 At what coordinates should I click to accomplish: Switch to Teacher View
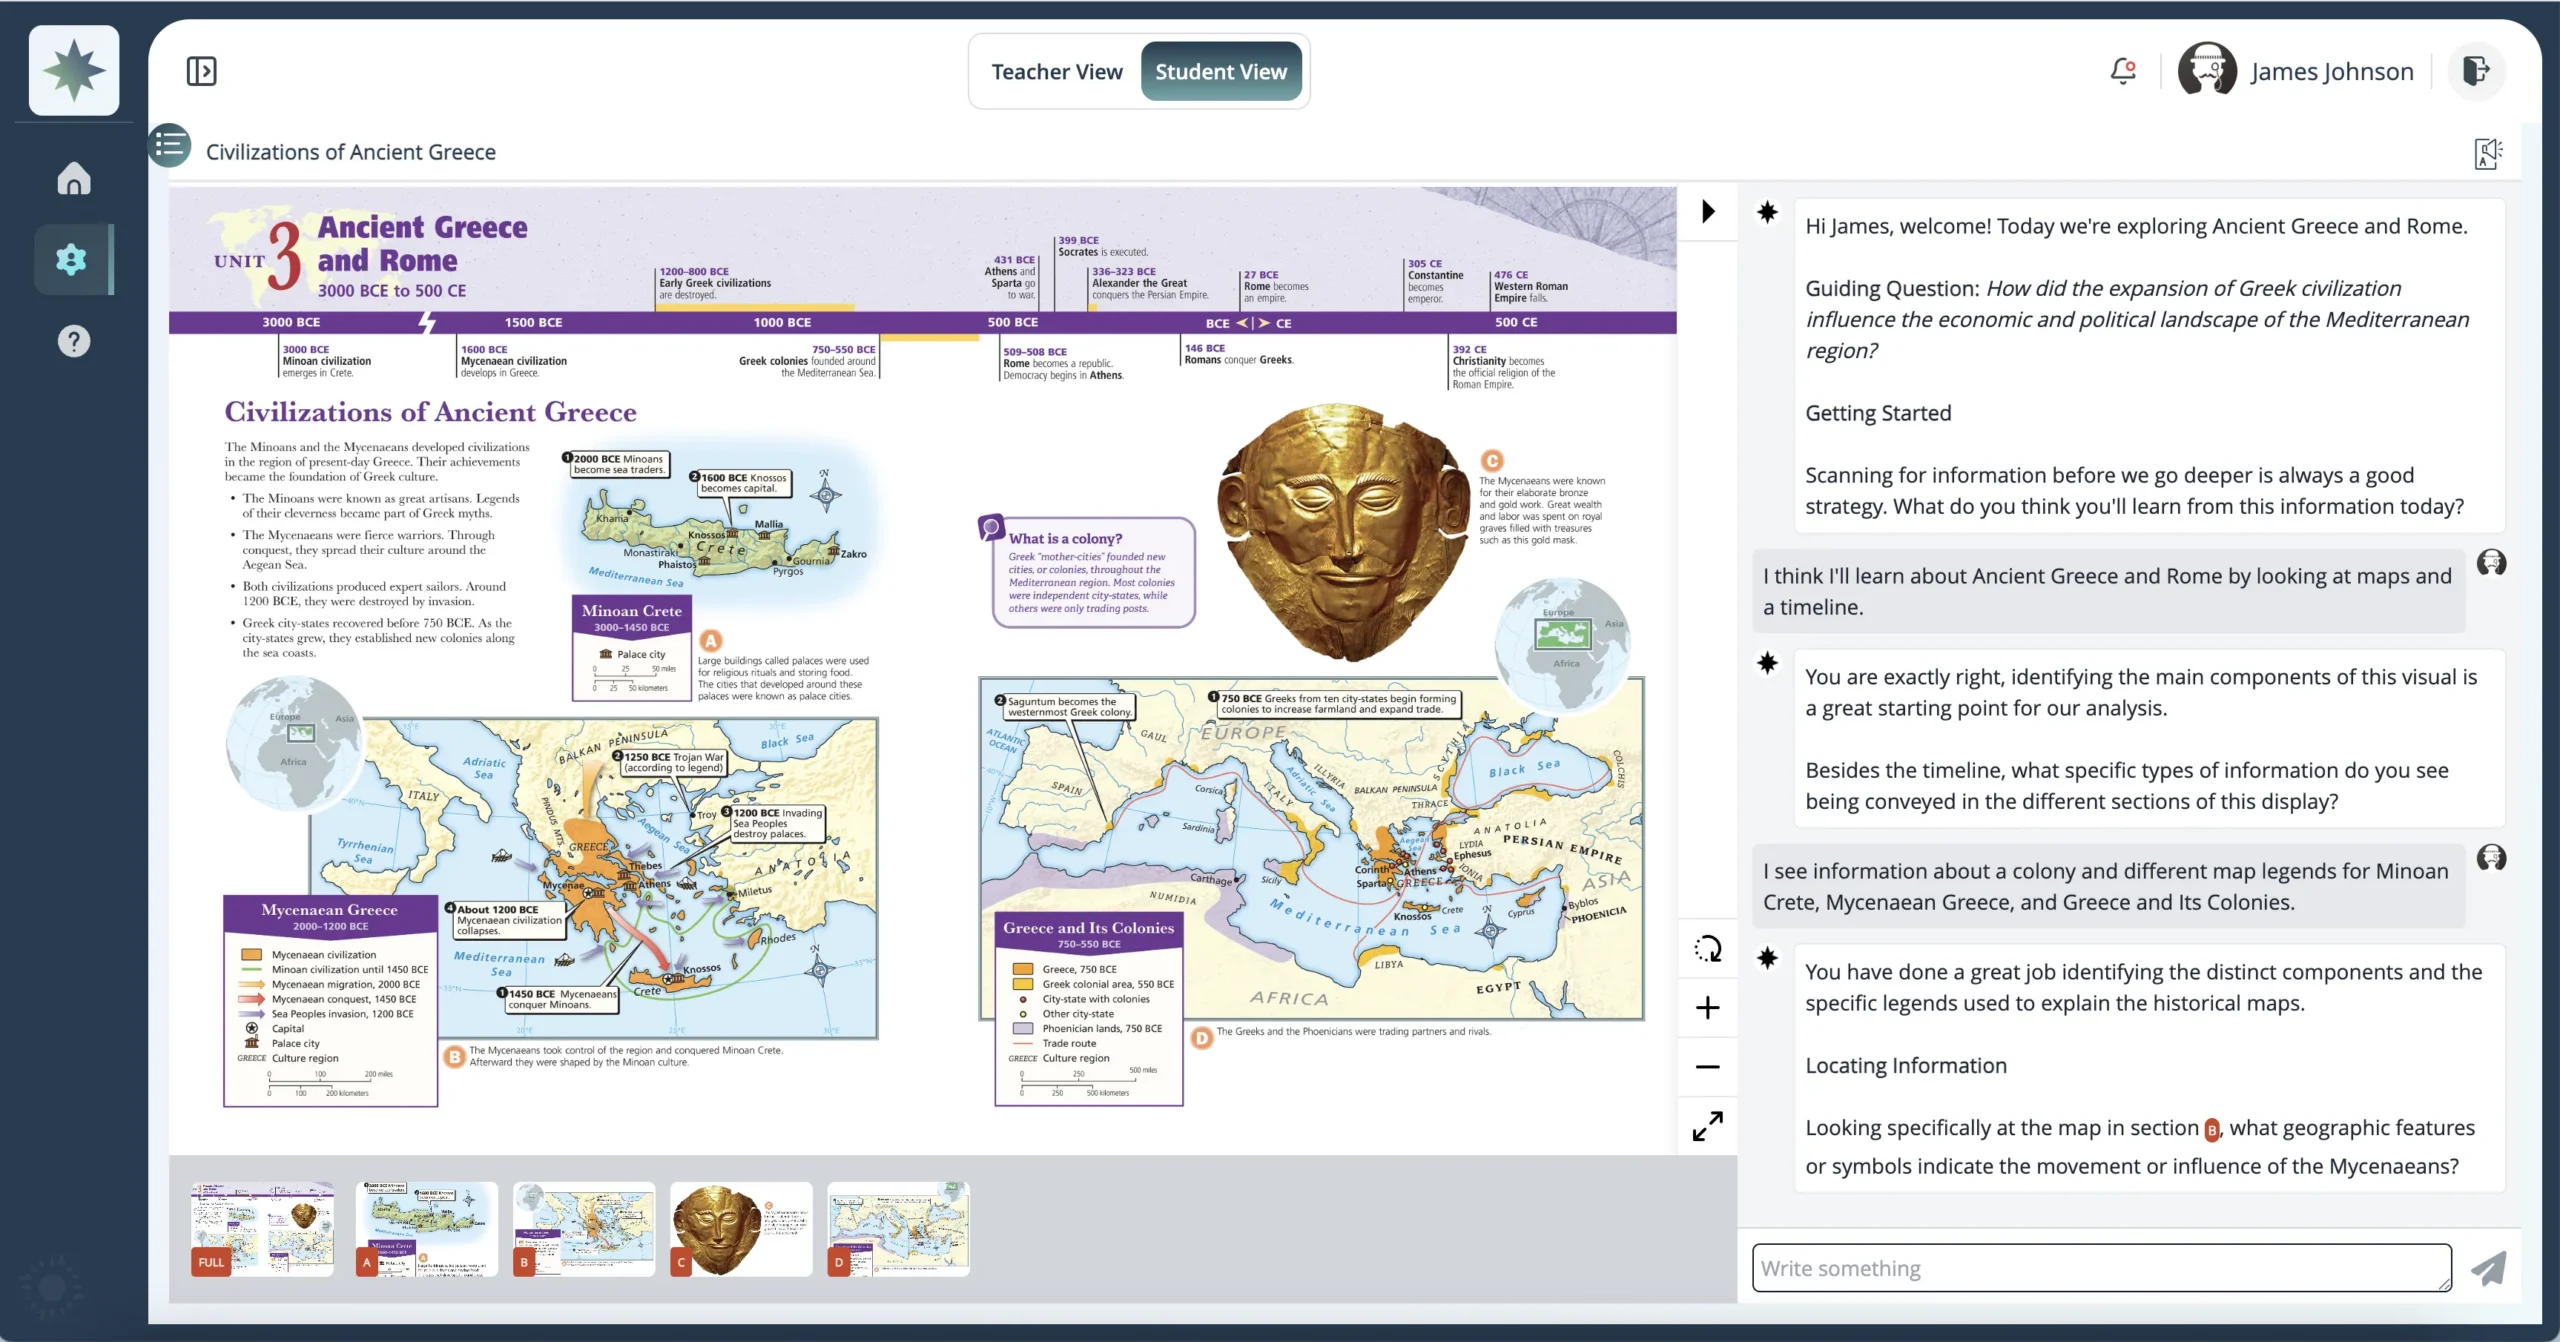point(1057,72)
